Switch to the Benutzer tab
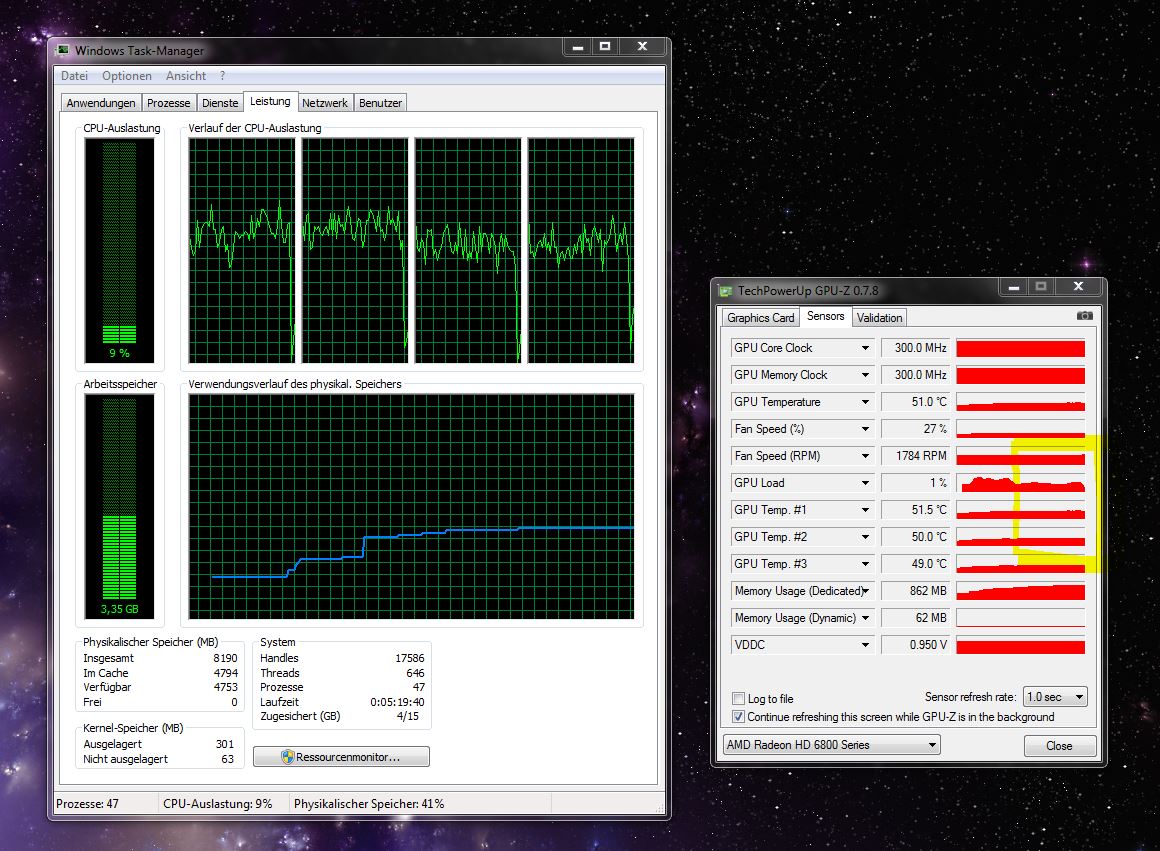The height and width of the screenshot is (851, 1160). pyautogui.click(x=380, y=103)
